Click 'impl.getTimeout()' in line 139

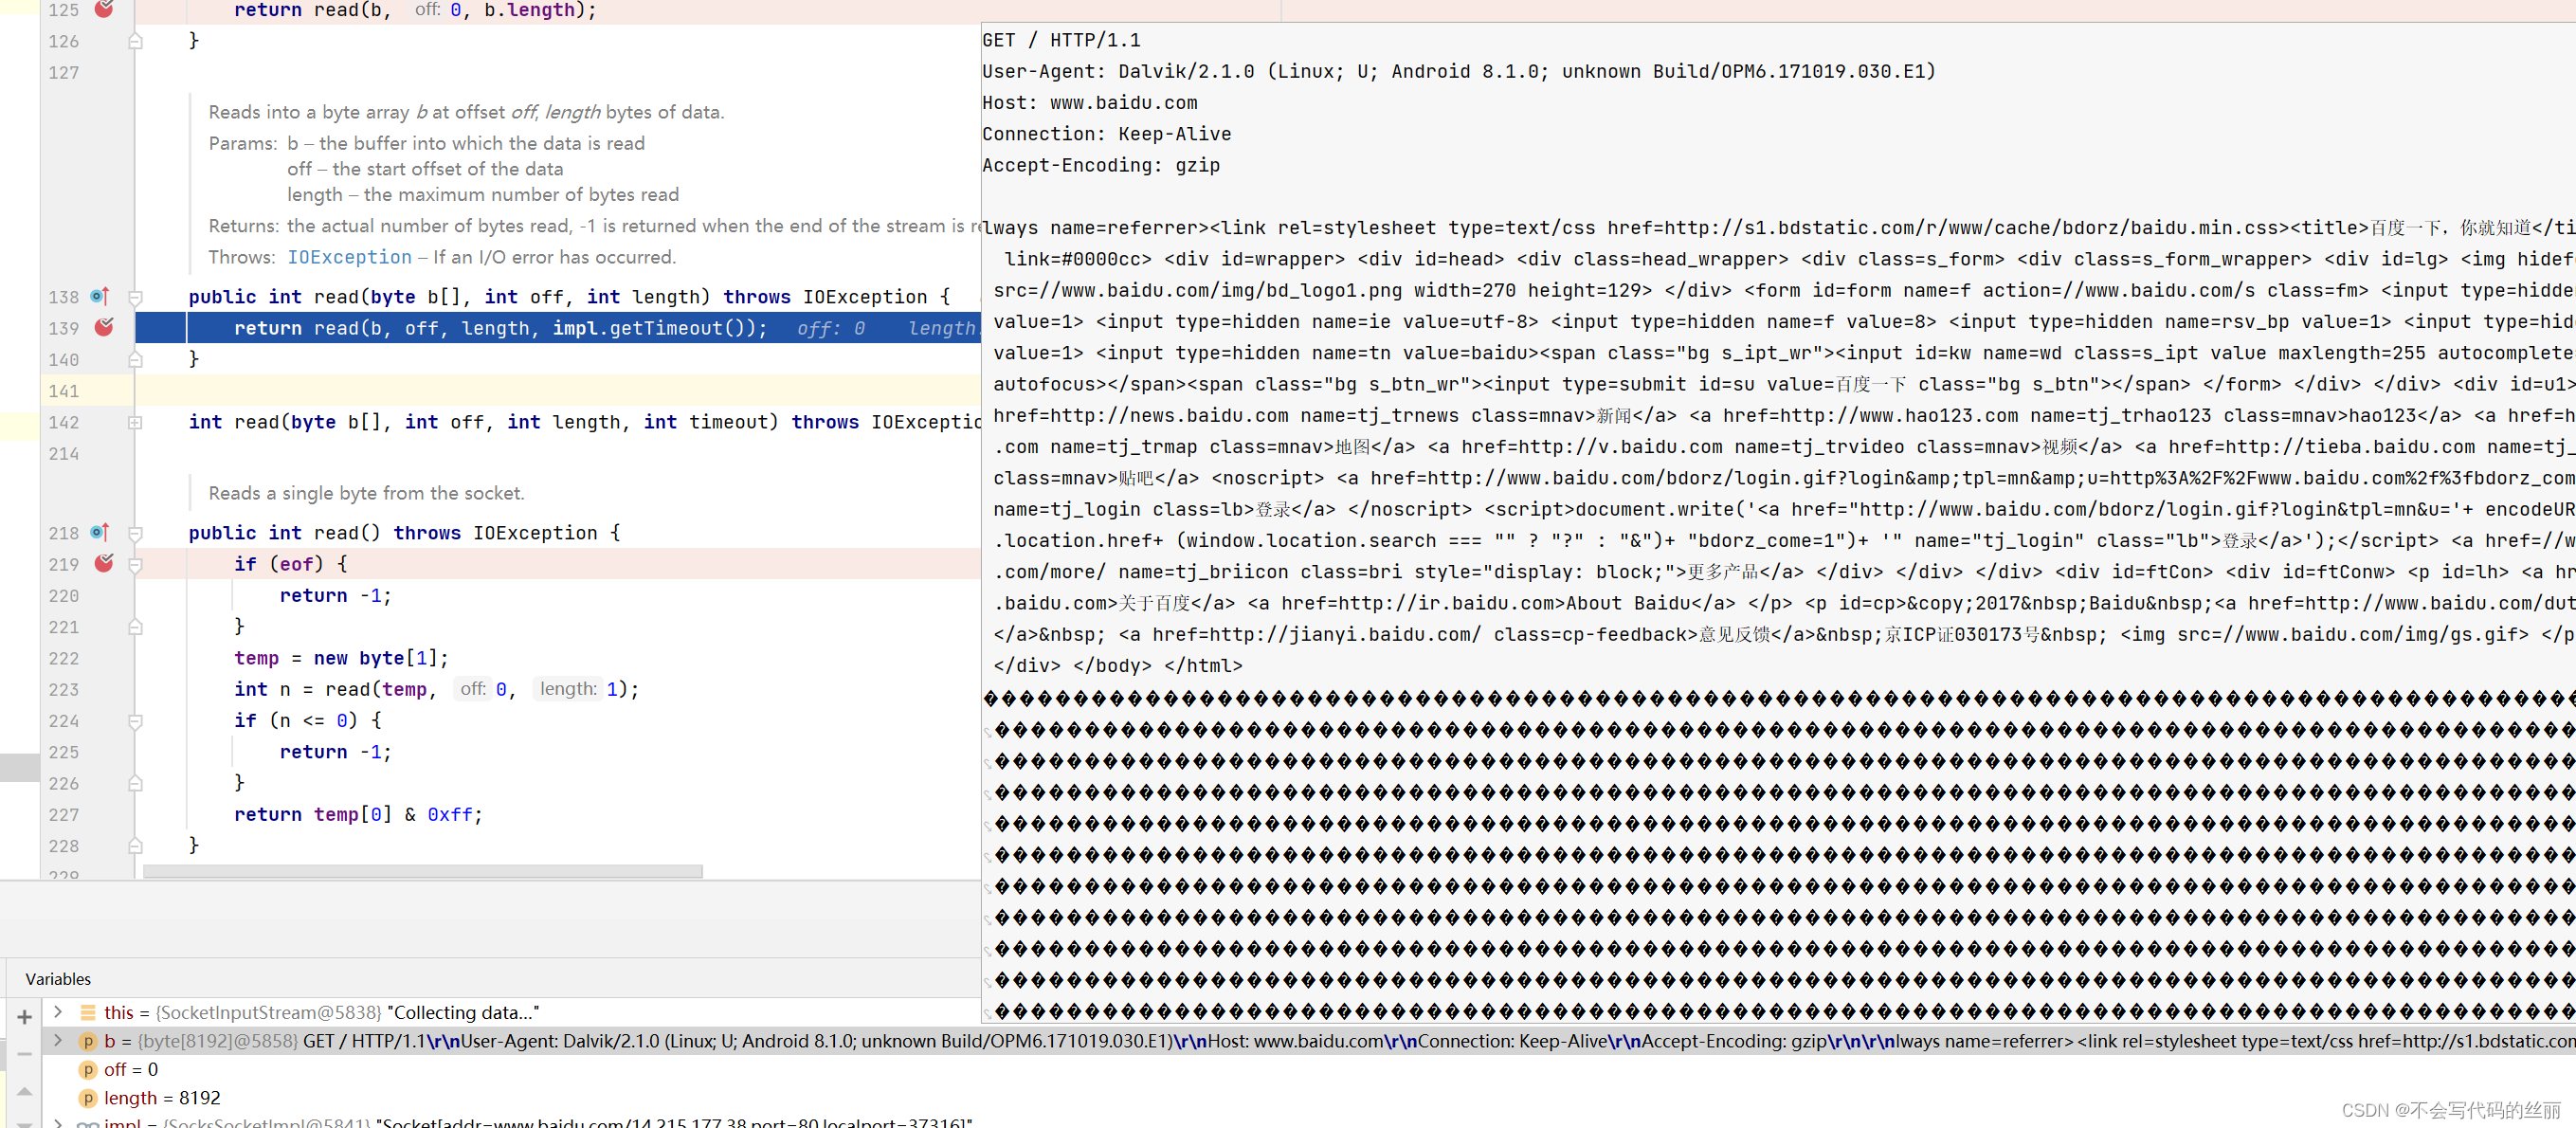(x=654, y=328)
